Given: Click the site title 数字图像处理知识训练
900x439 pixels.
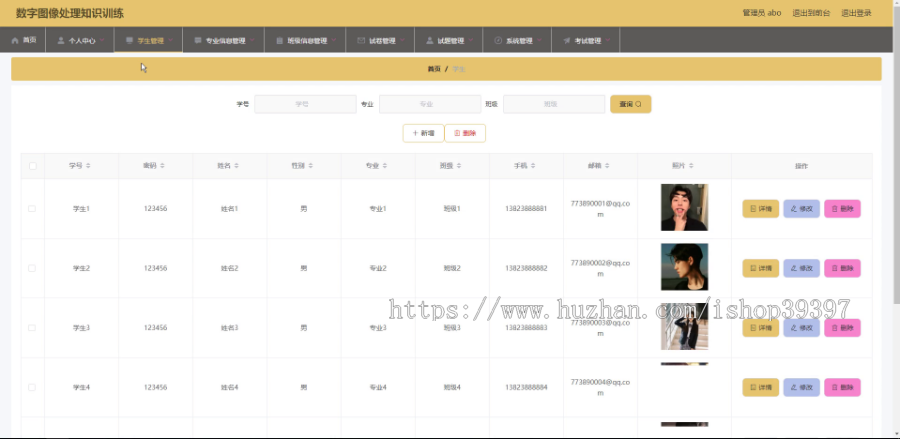Looking at the screenshot, I should (x=69, y=13).
